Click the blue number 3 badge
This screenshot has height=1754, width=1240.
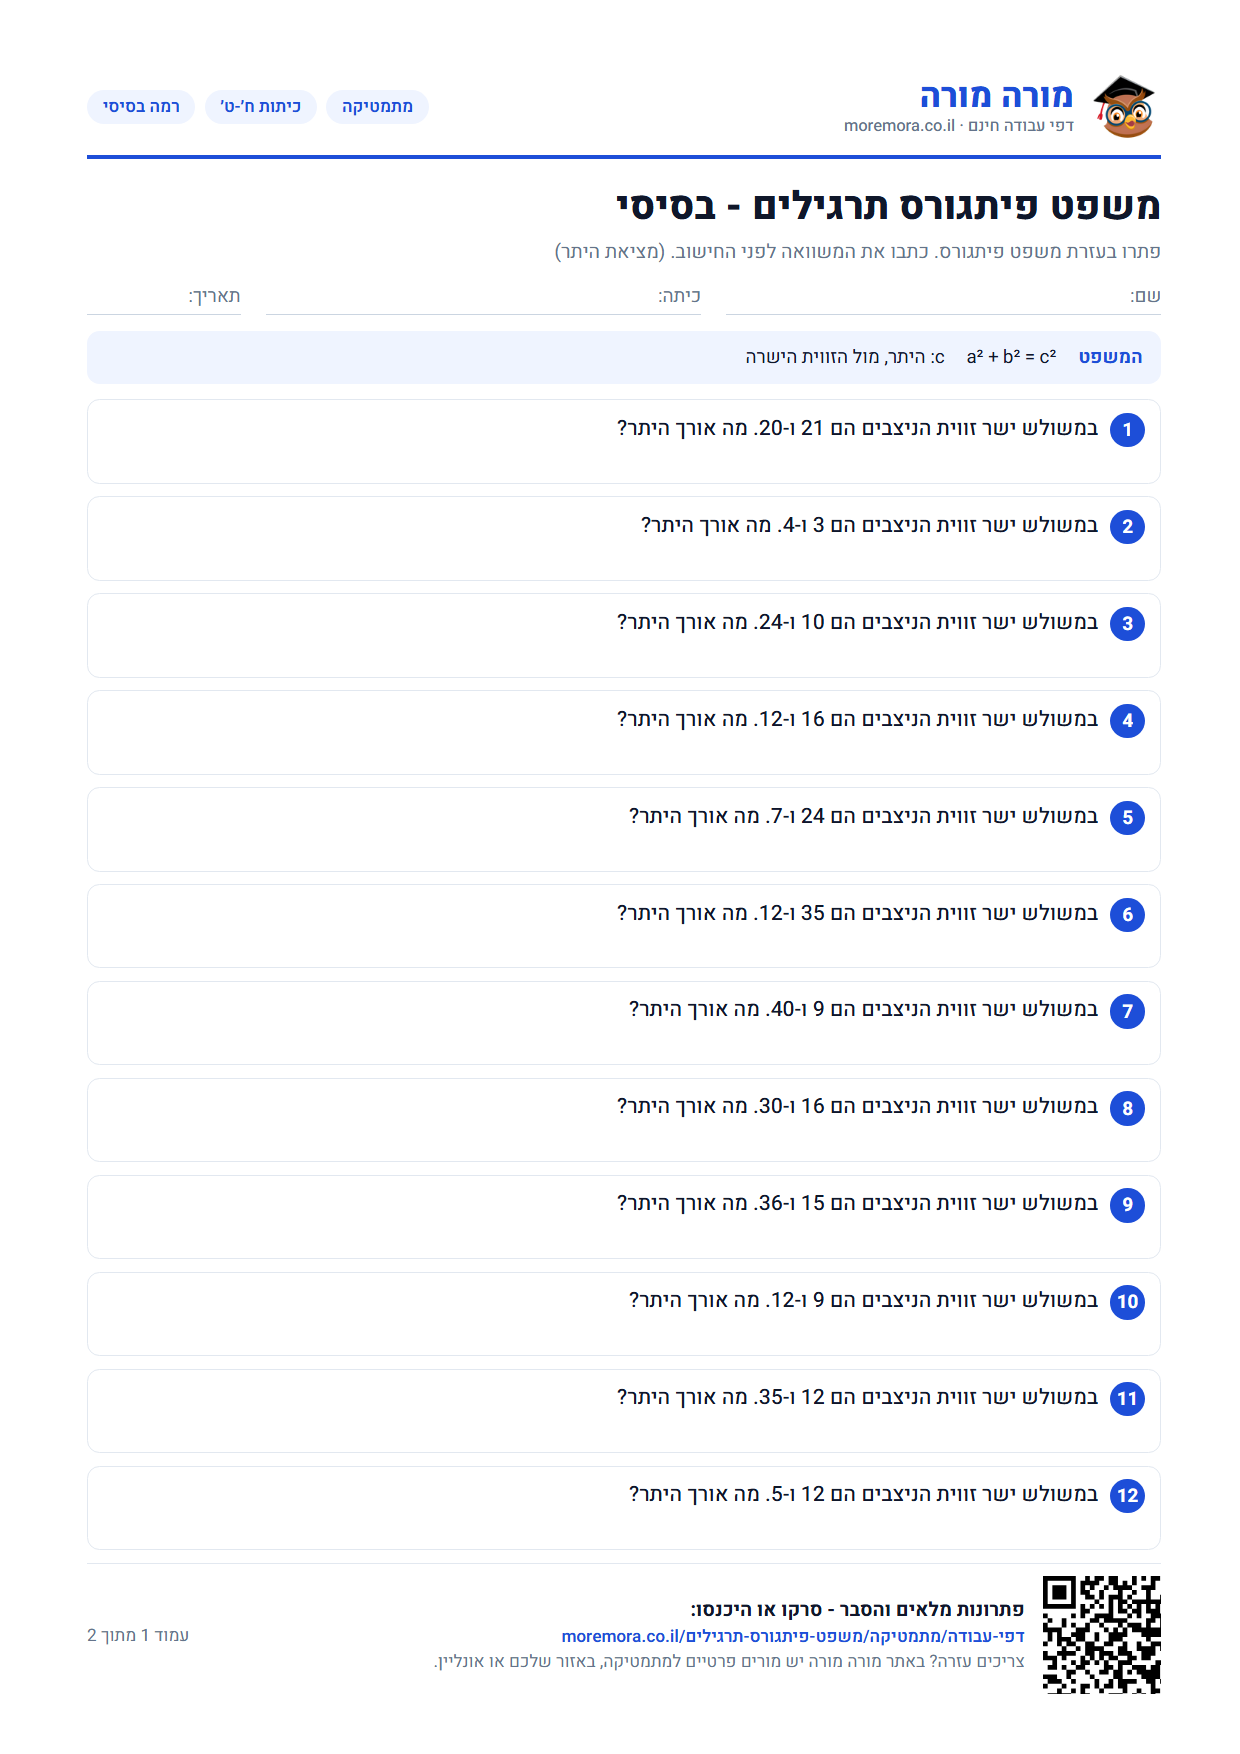click(1127, 624)
